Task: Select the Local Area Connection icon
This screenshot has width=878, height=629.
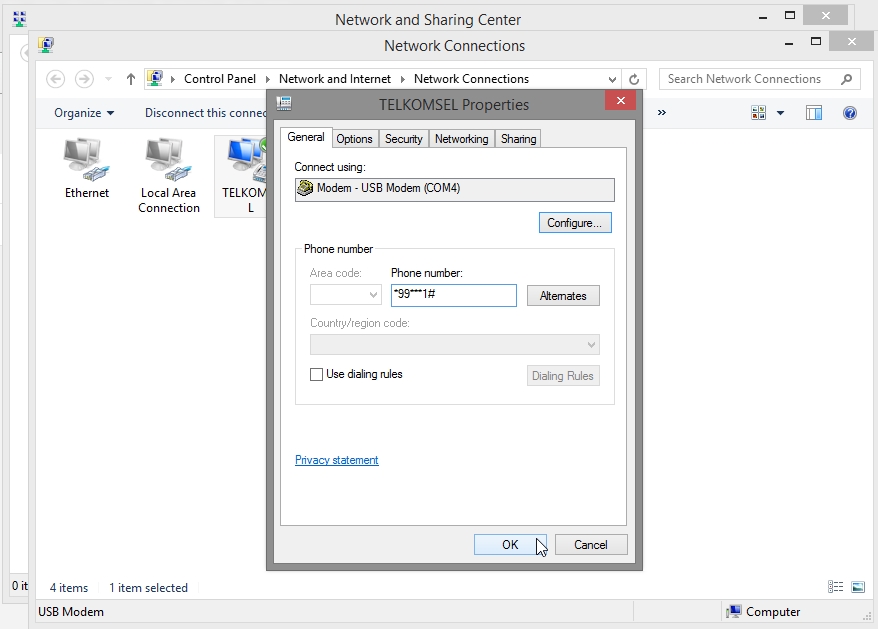Action: coord(169,175)
